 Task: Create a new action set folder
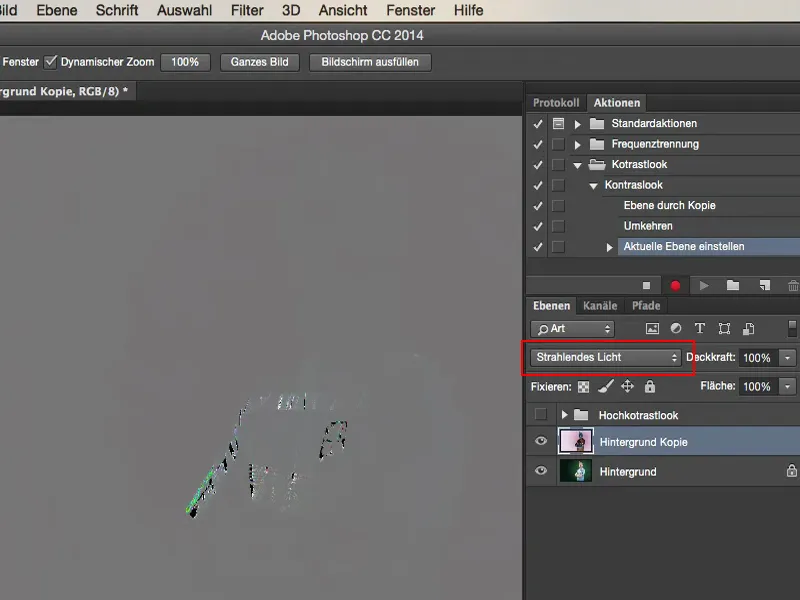[x=733, y=285]
